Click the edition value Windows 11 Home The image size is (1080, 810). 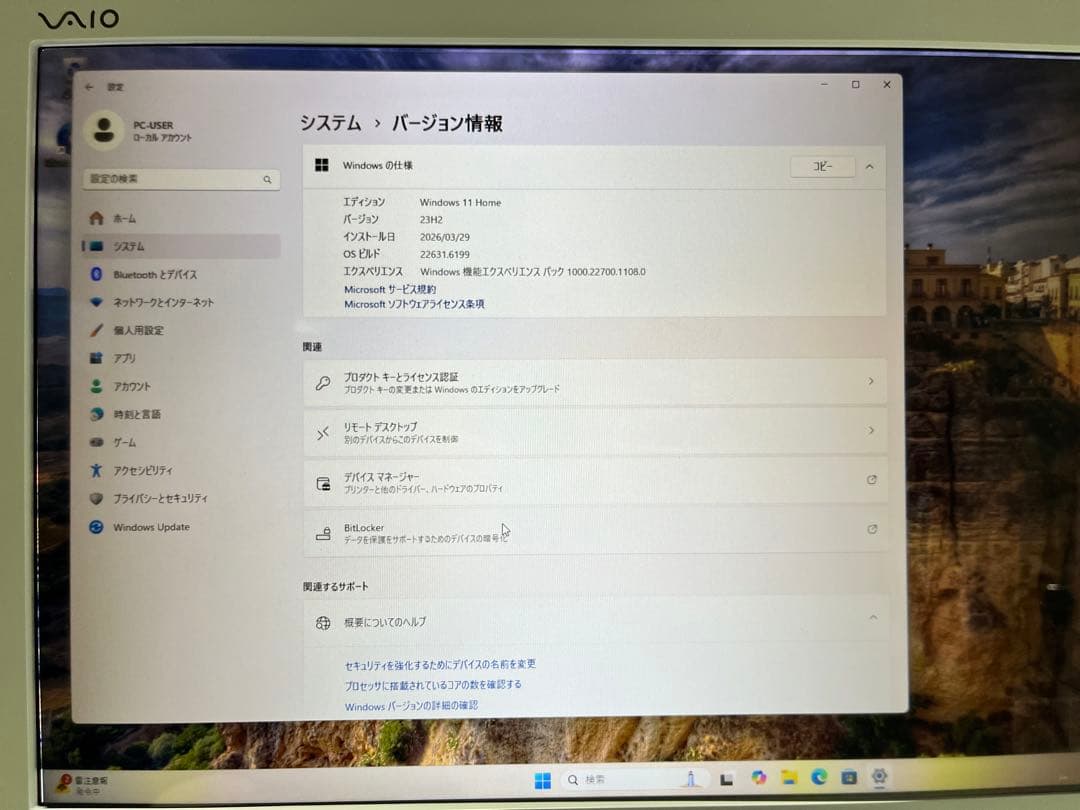click(460, 202)
